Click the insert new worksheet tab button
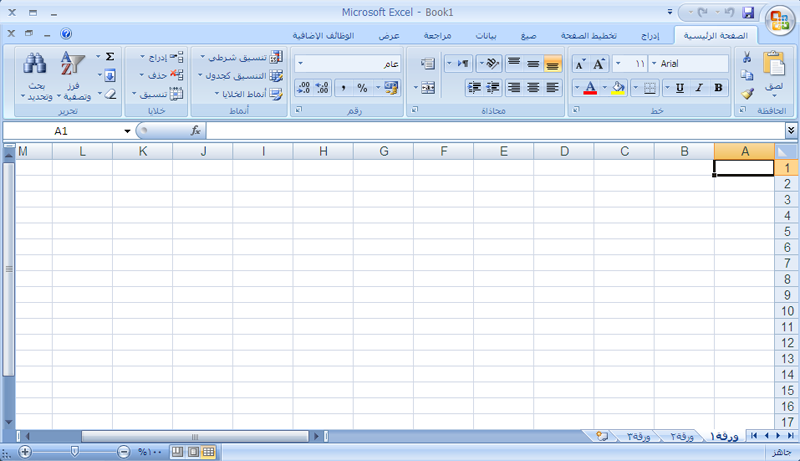800x461 pixels. (602, 437)
